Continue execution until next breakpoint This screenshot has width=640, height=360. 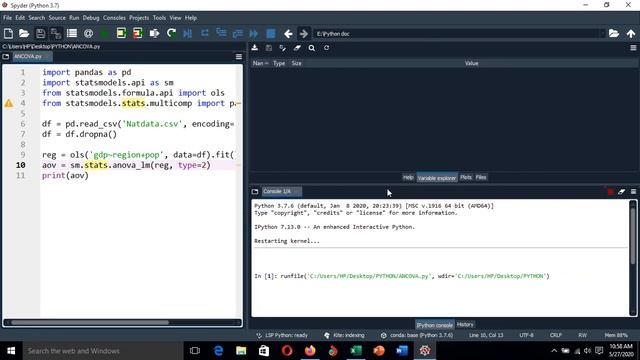pyautogui.click(x=254, y=33)
